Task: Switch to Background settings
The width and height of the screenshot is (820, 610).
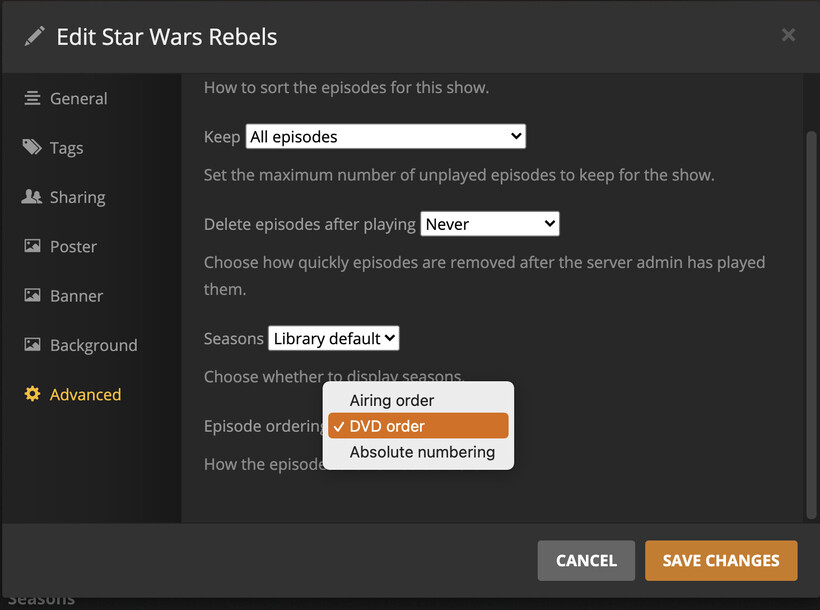Action: click(x=94, y=345)
